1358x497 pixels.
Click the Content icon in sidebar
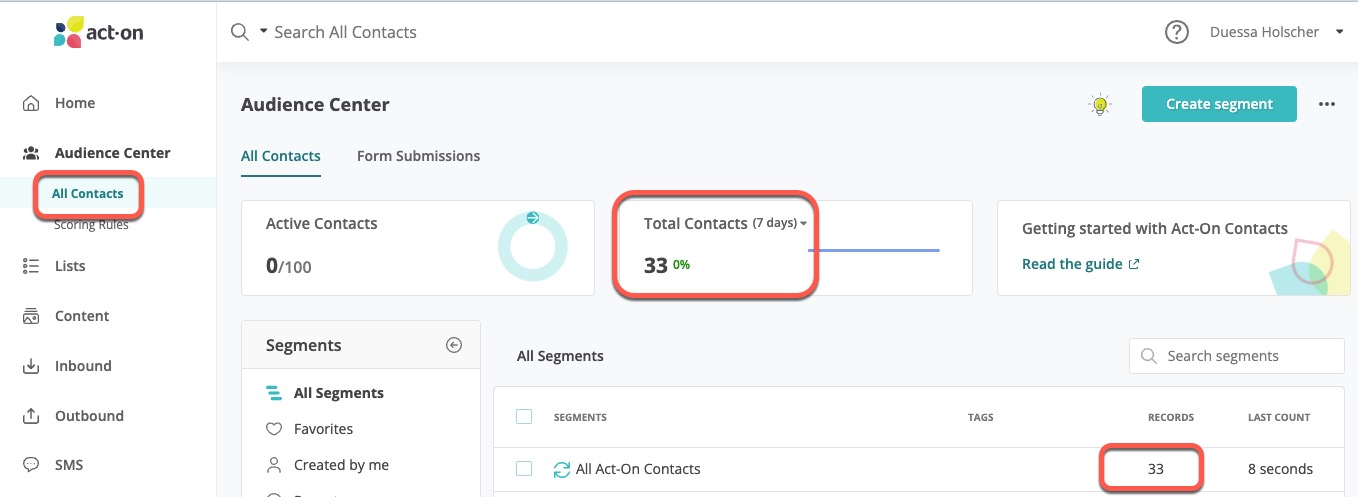32,316
